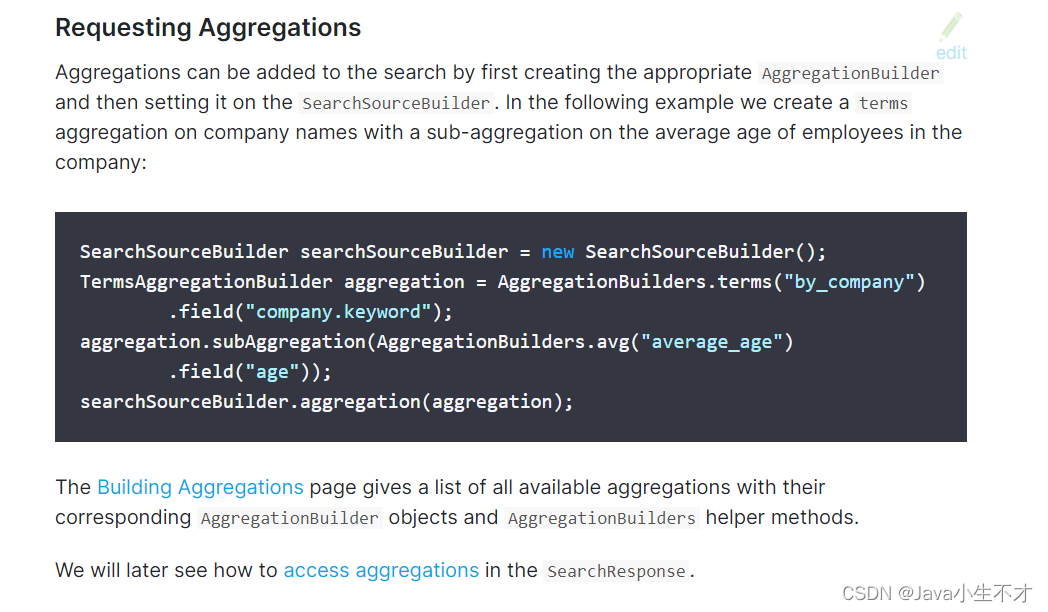Click the SearchResponse inline code term

616,571
